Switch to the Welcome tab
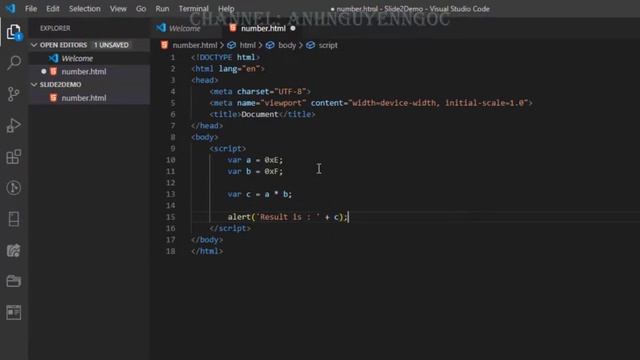This screenshot has height=360, width=640. 184,28
